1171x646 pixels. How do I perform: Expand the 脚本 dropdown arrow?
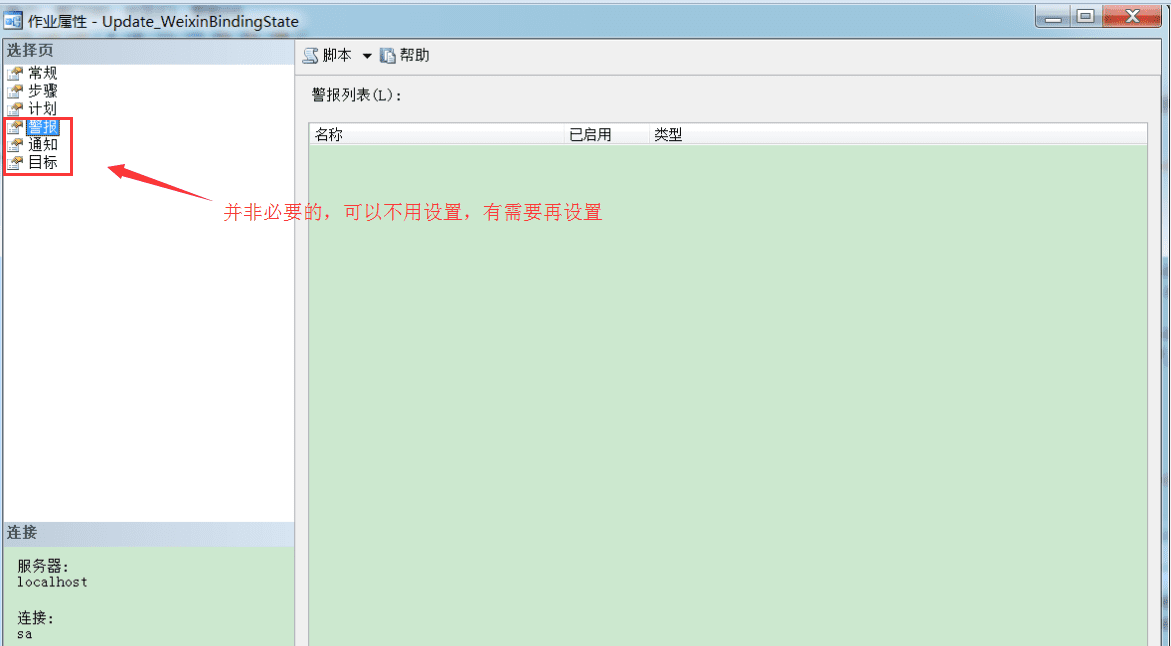(367, 56)
